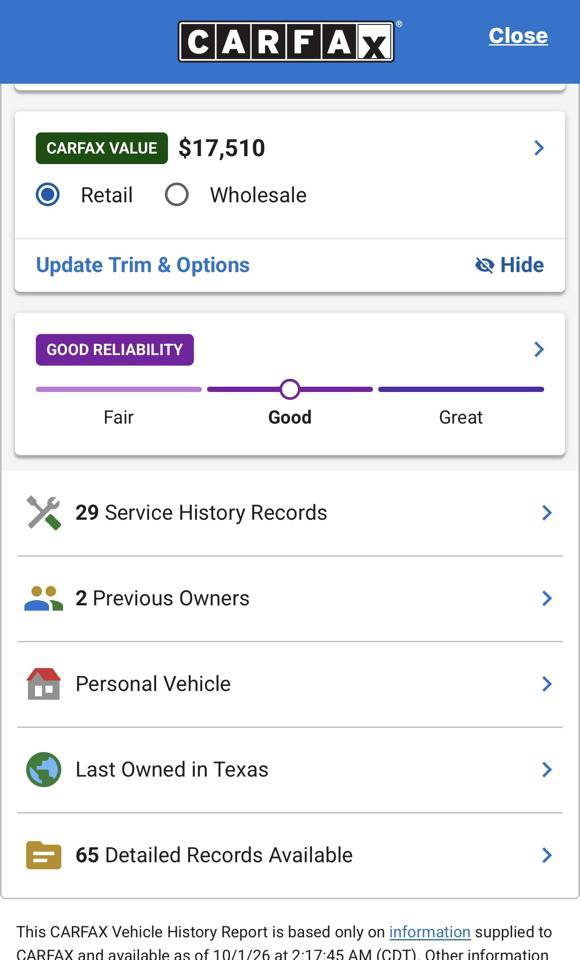Select the Wholesale radio button
This screenshot has width=580, height=960.
(176, 195)
